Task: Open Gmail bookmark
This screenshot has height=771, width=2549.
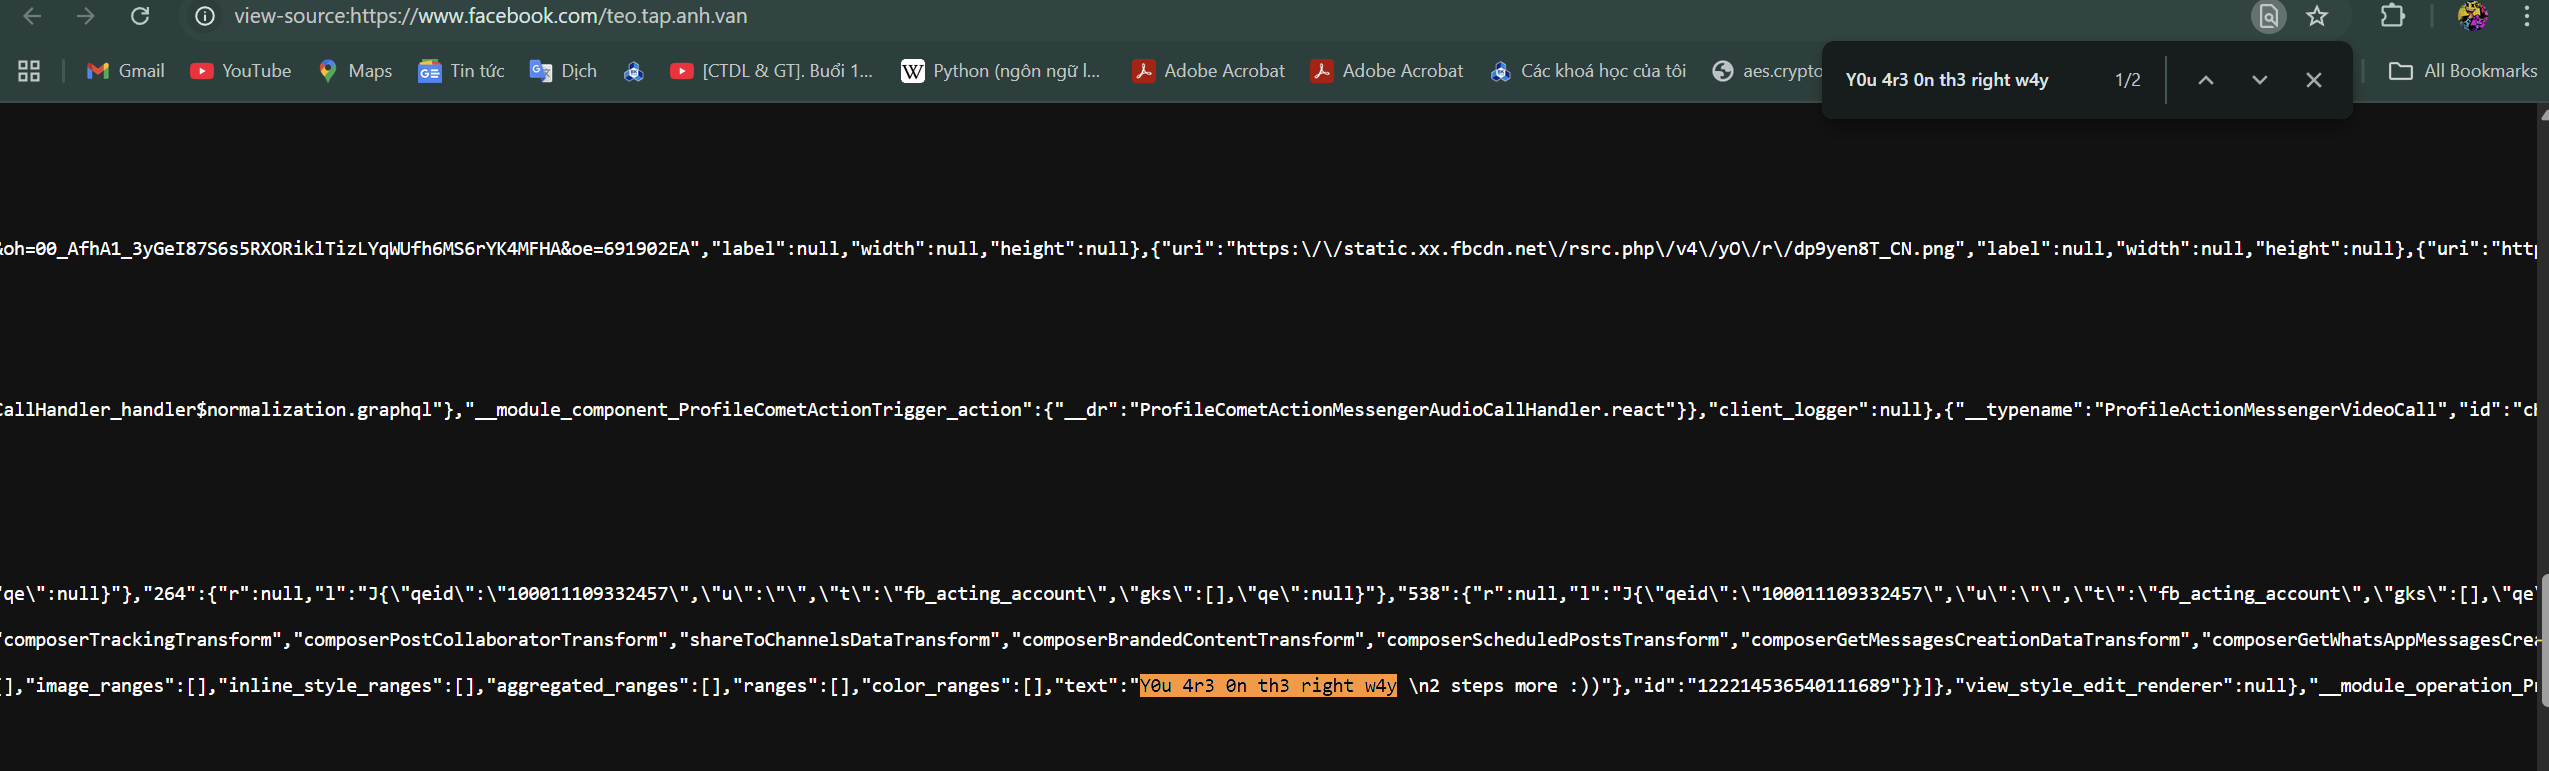Action: pyautogui.click(x=126, y=71)
